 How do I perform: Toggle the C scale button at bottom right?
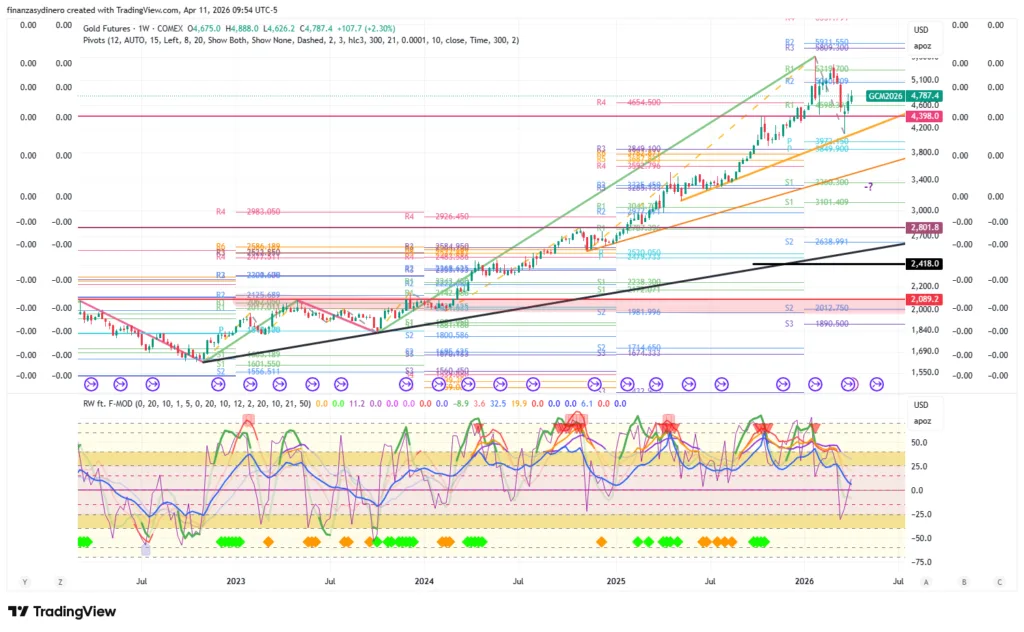point(999,581)
